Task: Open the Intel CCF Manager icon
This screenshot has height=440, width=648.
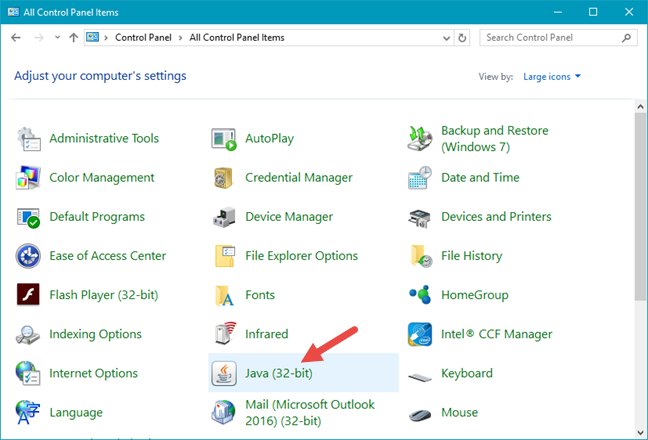Action: pyautogui.click(x=420, y=334)
